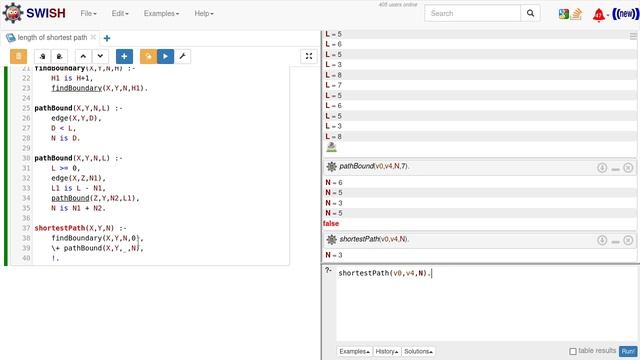The image size is (640, 360).
Task: Open the results pane hamburger menu
Action: pos(633,36)
